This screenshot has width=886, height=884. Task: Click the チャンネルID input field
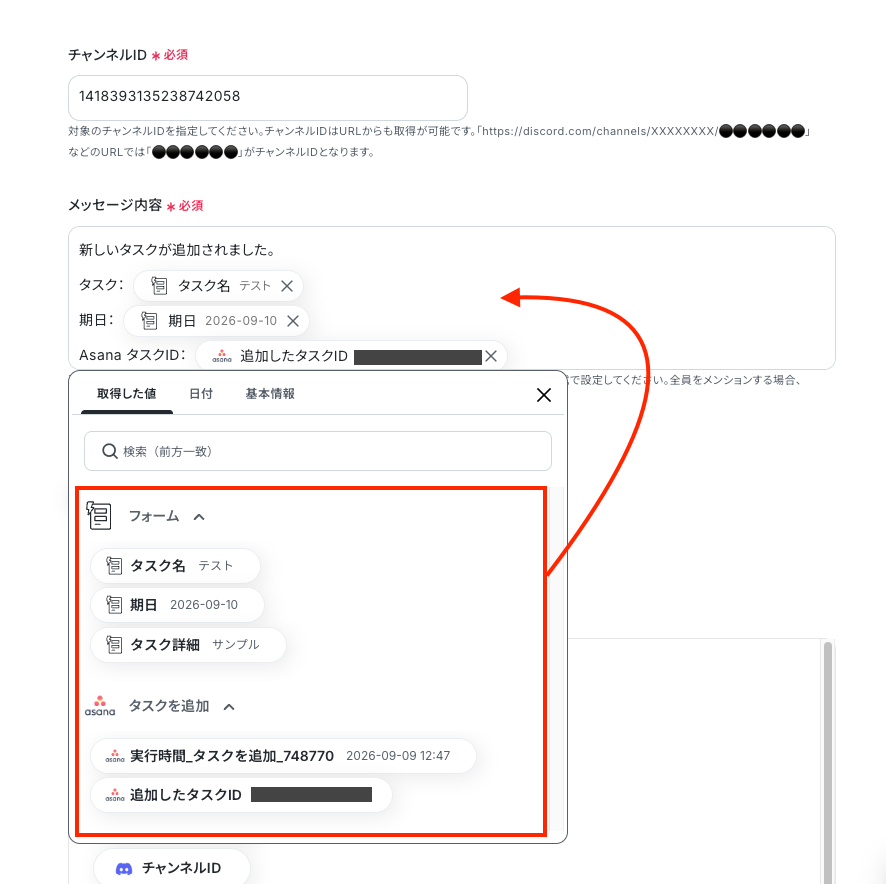pyautogui.click(x=268, y=97)
